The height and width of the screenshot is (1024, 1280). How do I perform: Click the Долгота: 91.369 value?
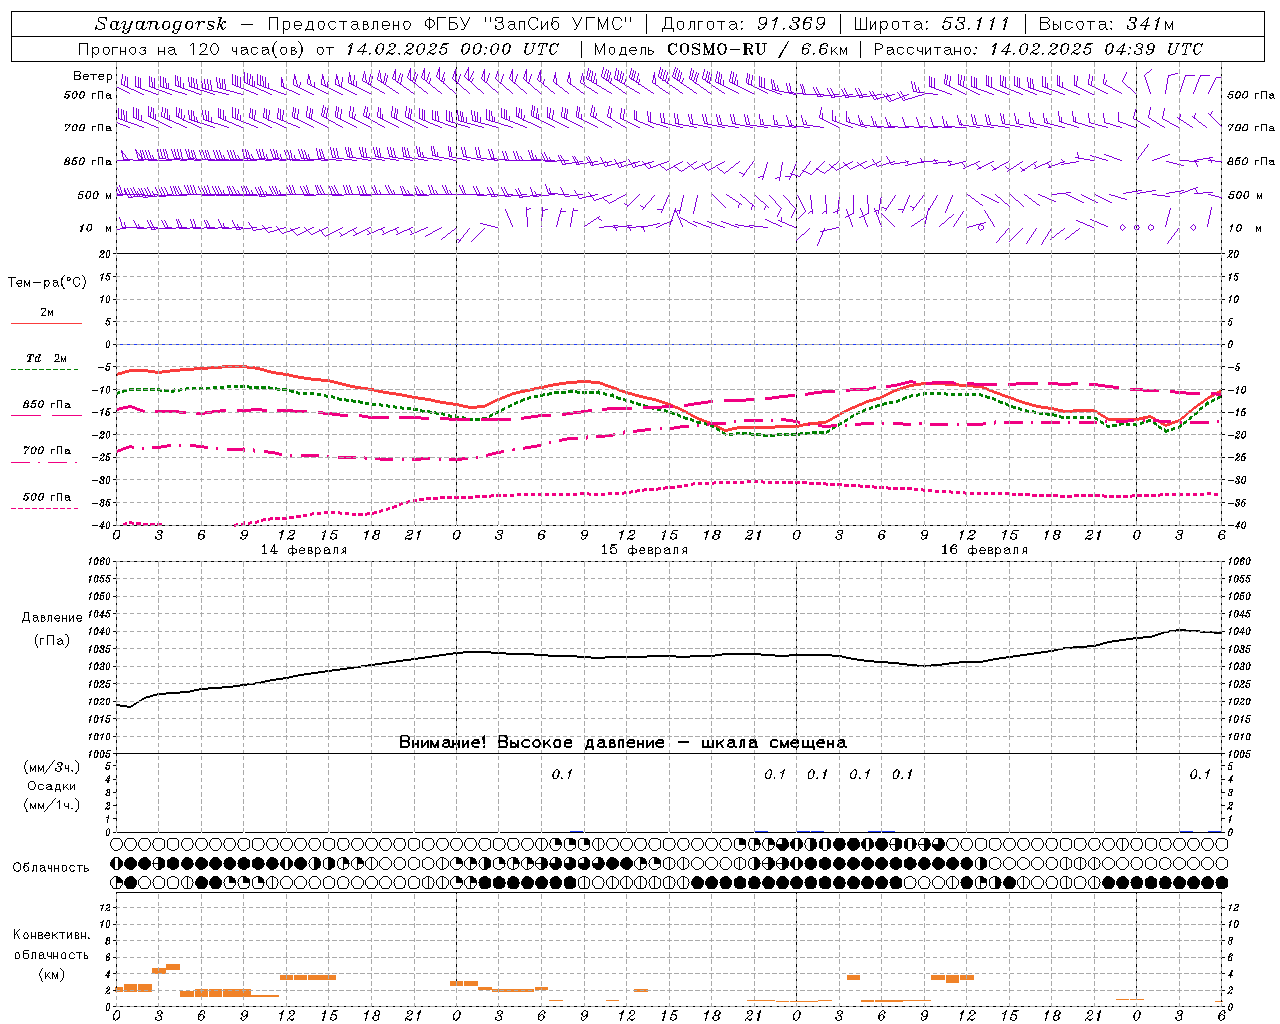click(744, 24)
